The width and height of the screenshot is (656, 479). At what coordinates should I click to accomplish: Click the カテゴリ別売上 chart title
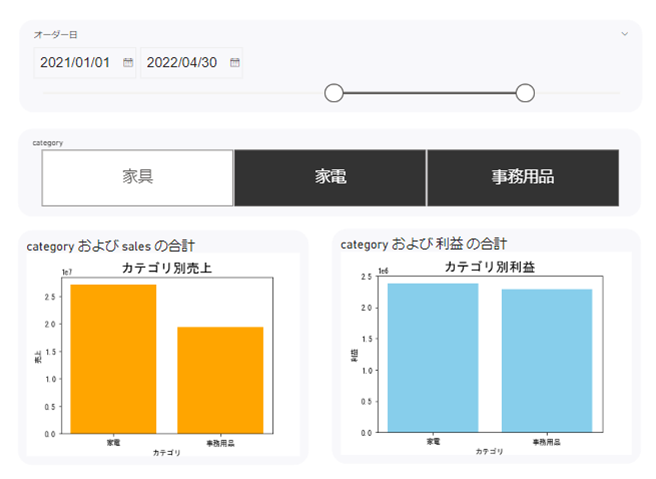click(166, 267)
